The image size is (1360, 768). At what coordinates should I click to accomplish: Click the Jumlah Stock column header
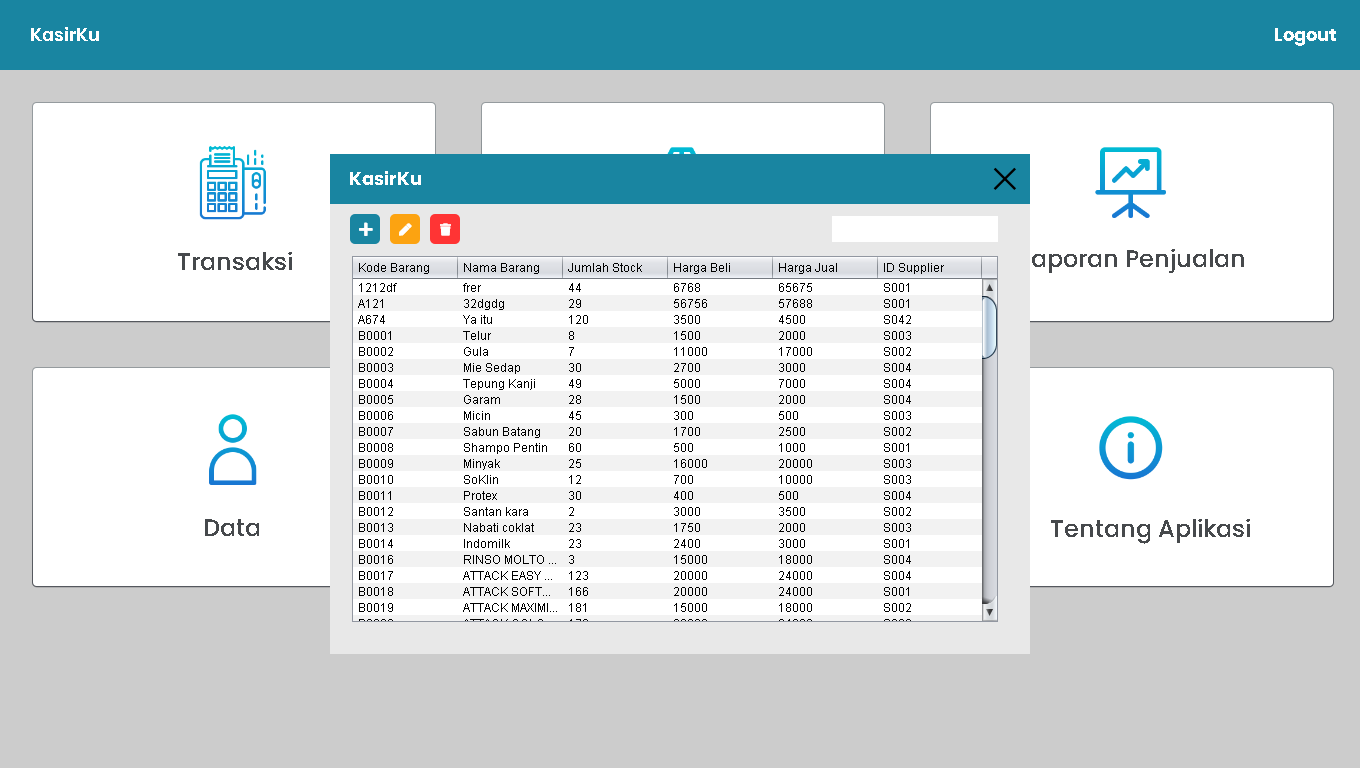tap(614, 268)
